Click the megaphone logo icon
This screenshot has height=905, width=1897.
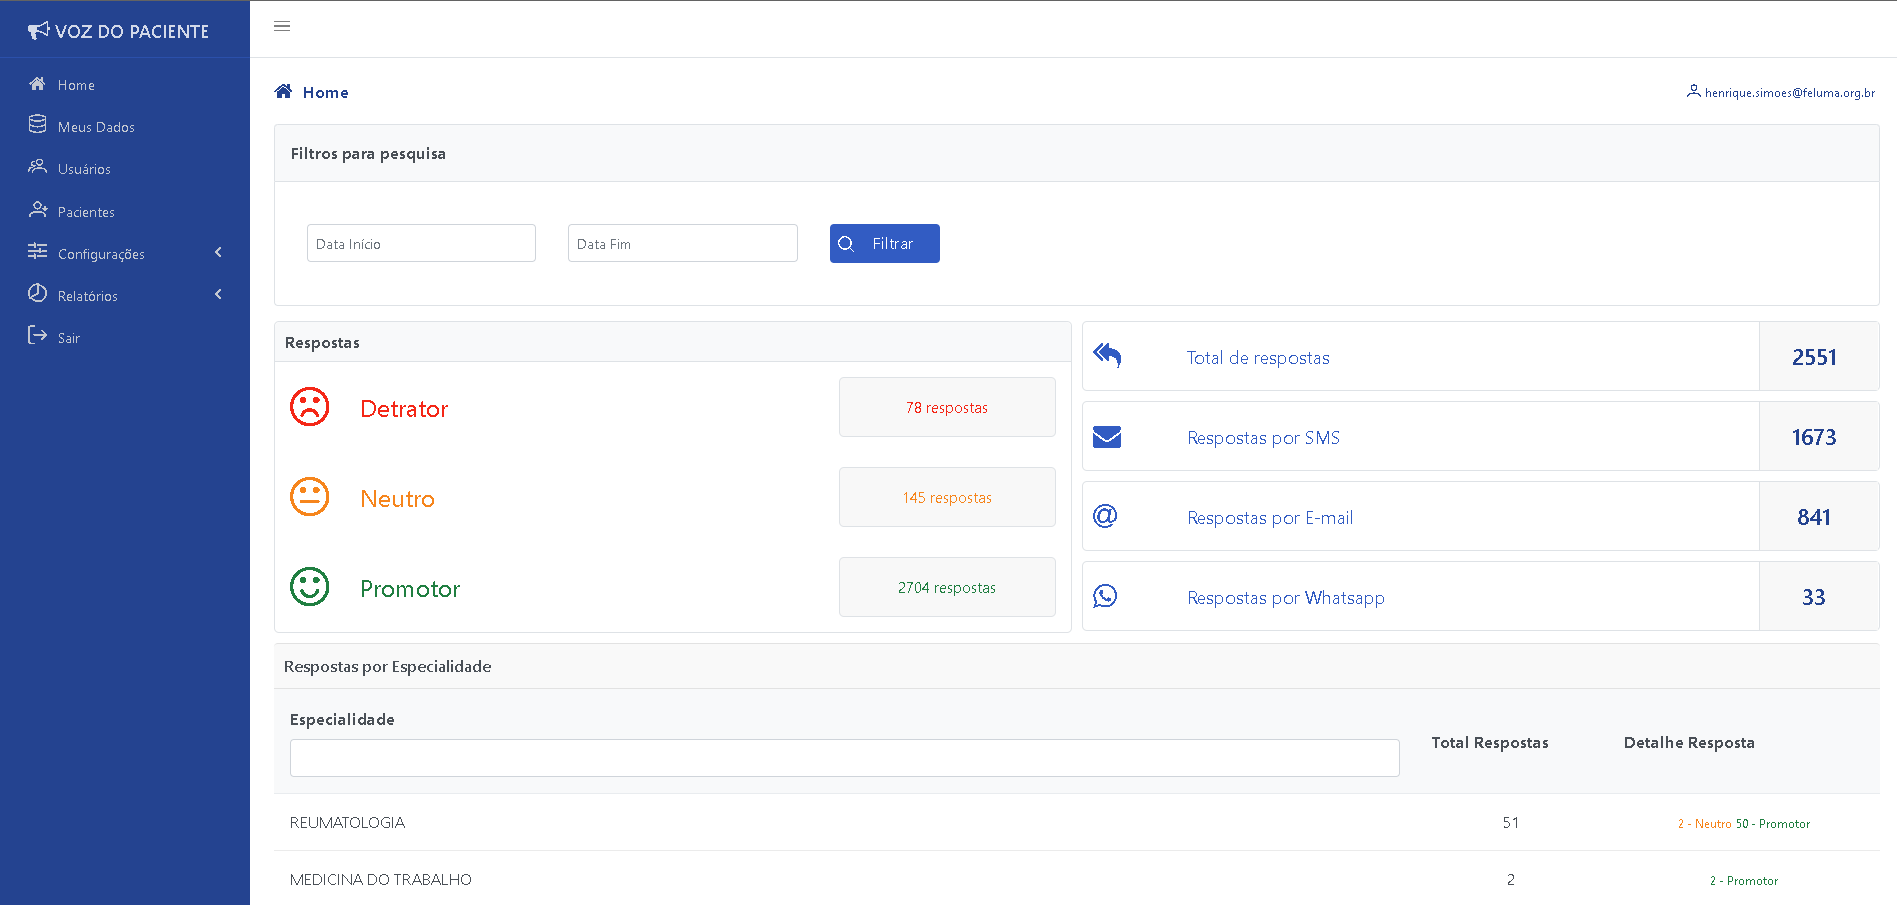(38, 31)
